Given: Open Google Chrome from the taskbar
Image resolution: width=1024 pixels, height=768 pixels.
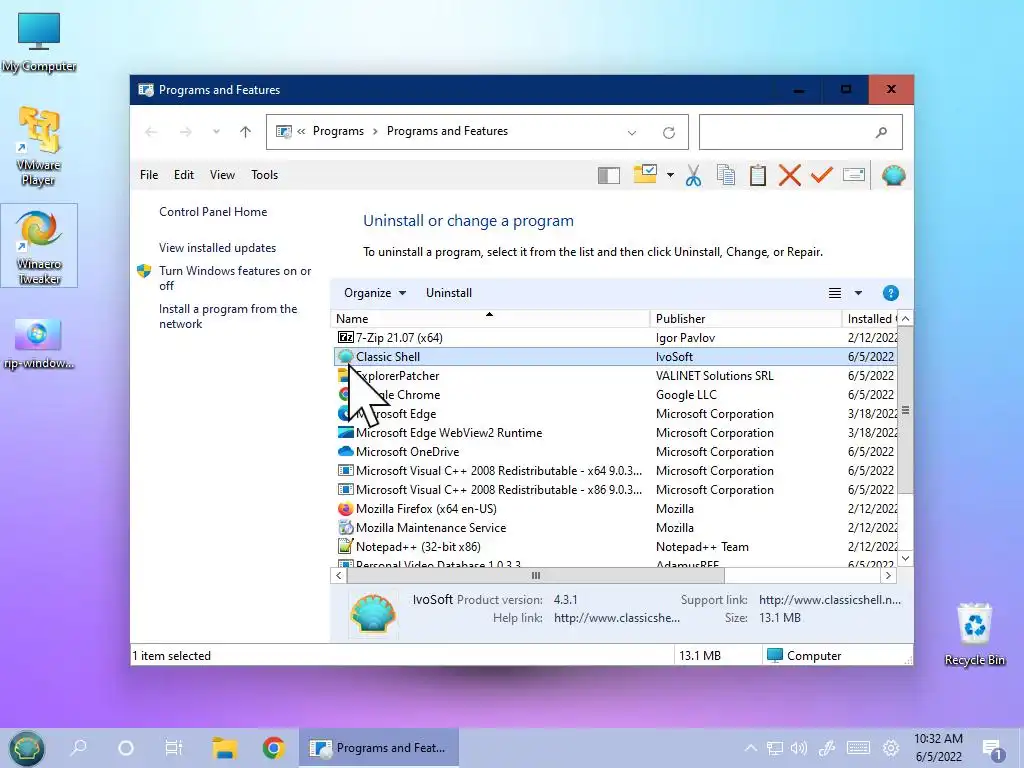Looking at the screenshot, I should (x=274, y=748).
